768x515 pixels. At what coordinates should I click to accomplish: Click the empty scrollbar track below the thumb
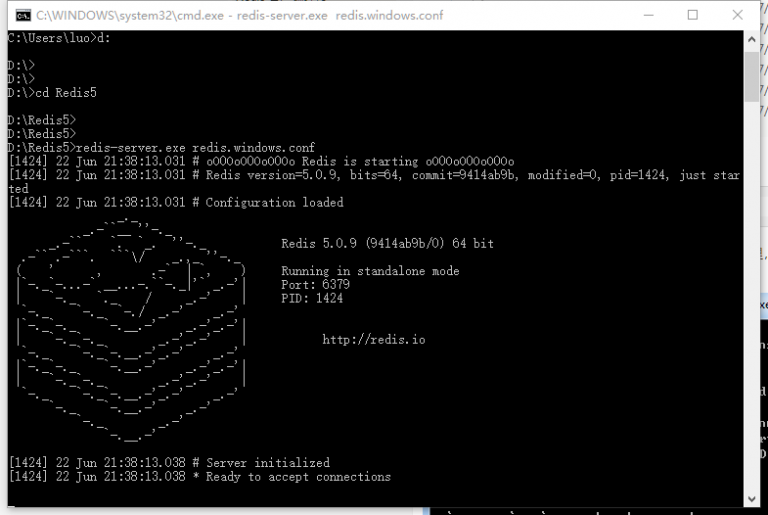tap(751, 300)
